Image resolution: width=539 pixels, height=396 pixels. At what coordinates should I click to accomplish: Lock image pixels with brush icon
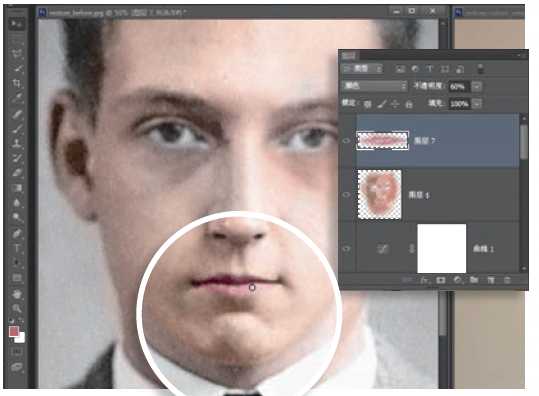[x=382, y=104]
